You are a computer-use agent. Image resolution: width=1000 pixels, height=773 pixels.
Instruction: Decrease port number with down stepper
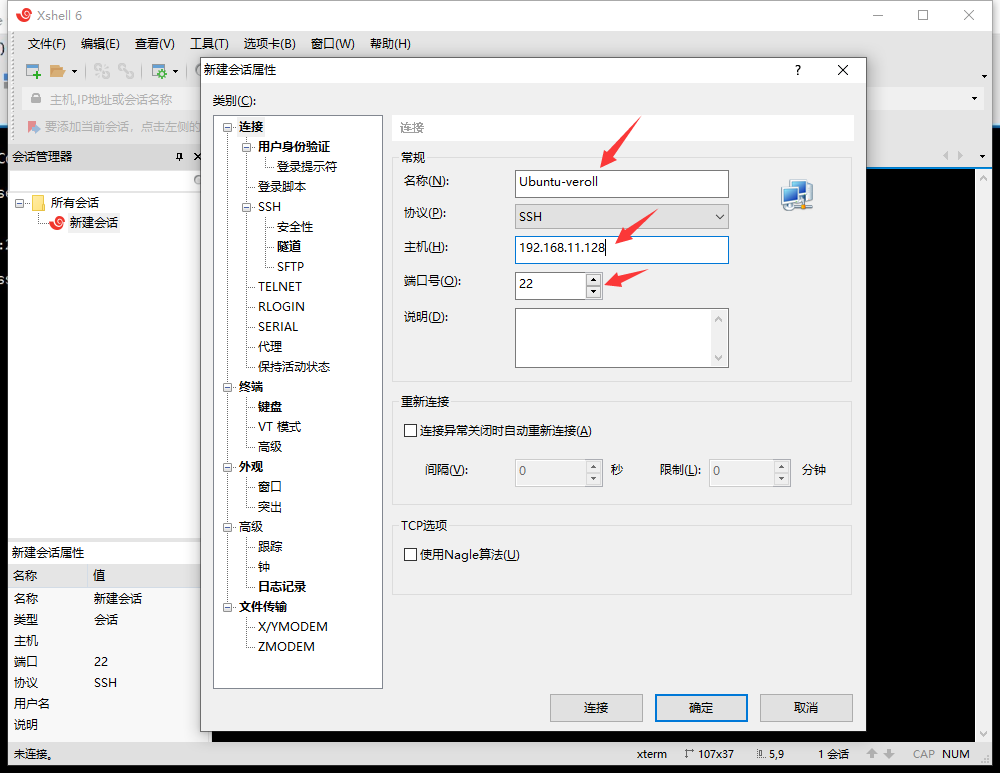pyautogui.click(x=593, y=291)
